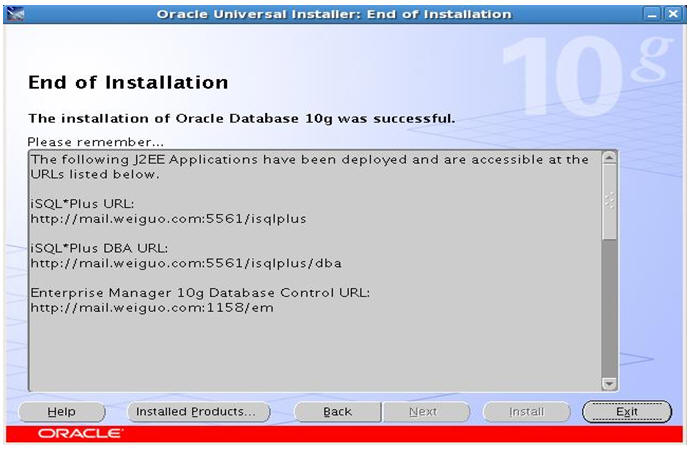
Task: Click scroll-up arrow of text area
Action: click(x=609, y=158)
